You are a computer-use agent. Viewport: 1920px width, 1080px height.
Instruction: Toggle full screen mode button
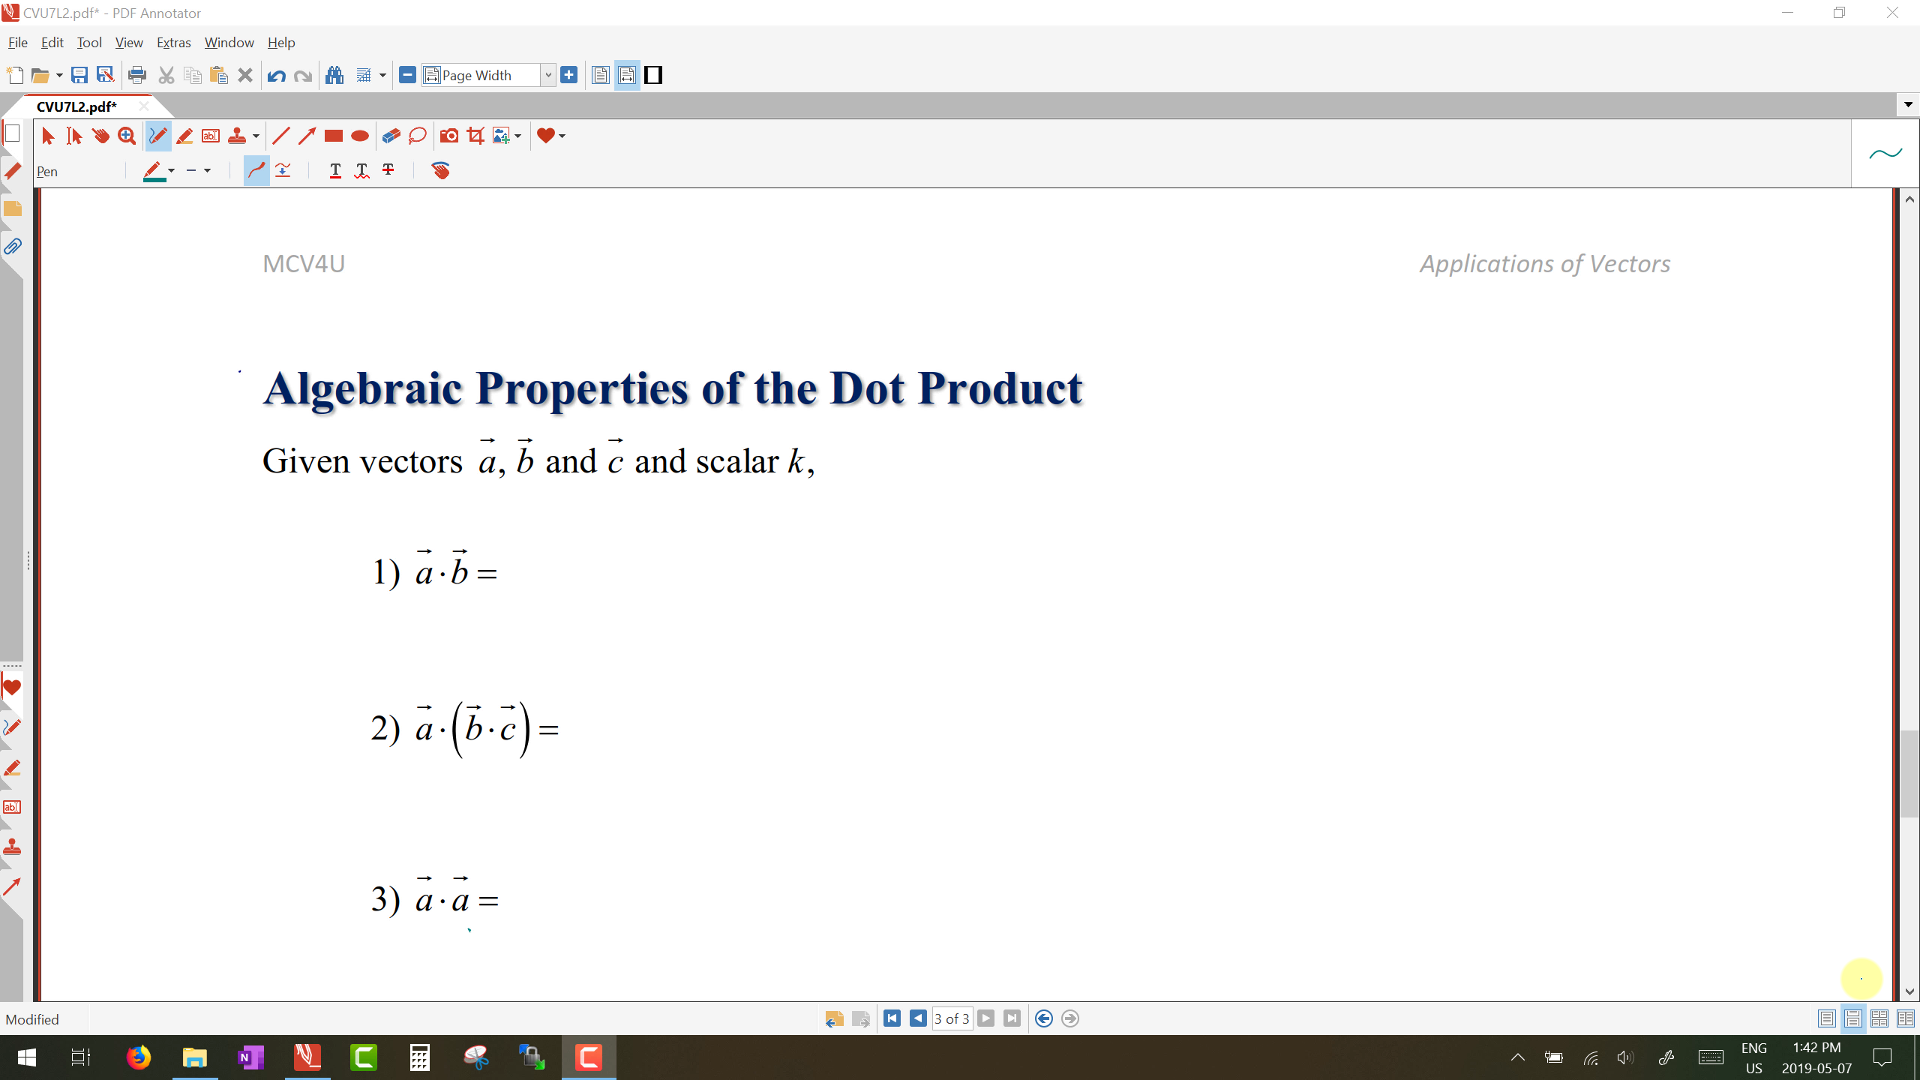653,75
